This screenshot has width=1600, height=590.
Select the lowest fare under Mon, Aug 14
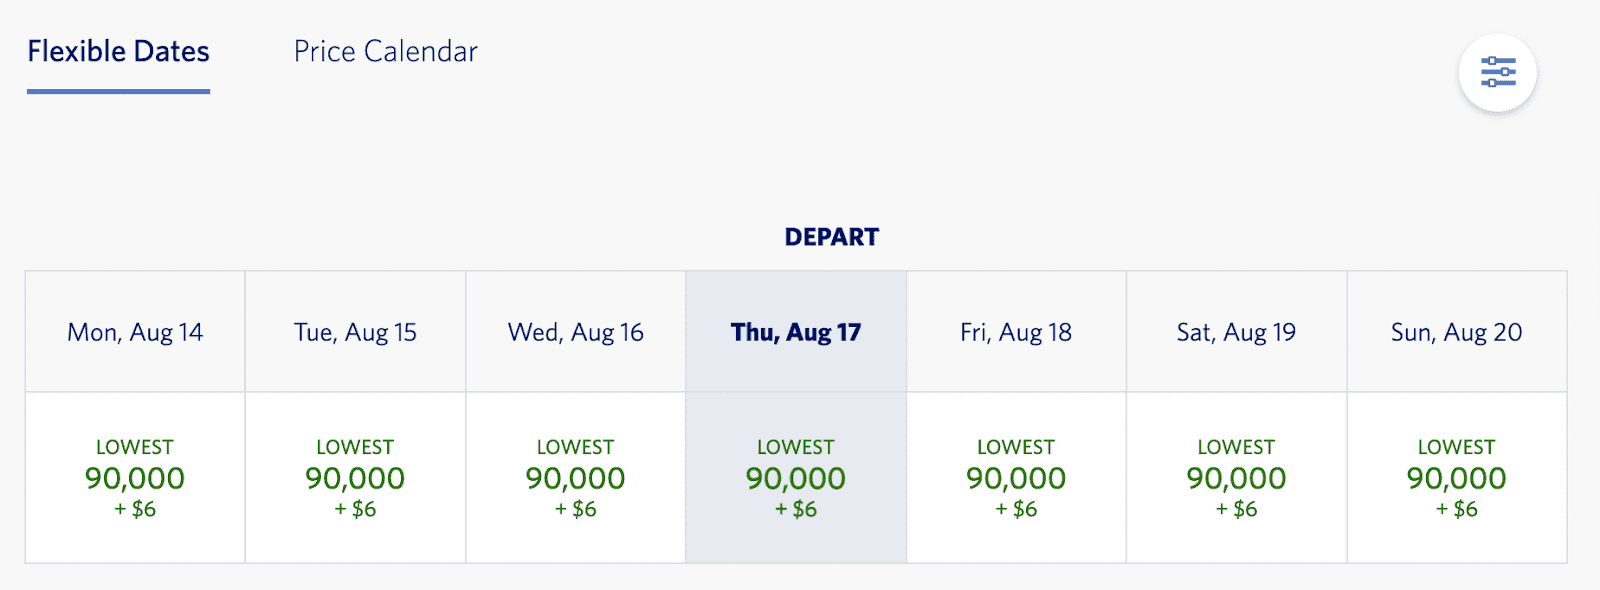click(x=135, y=477)
